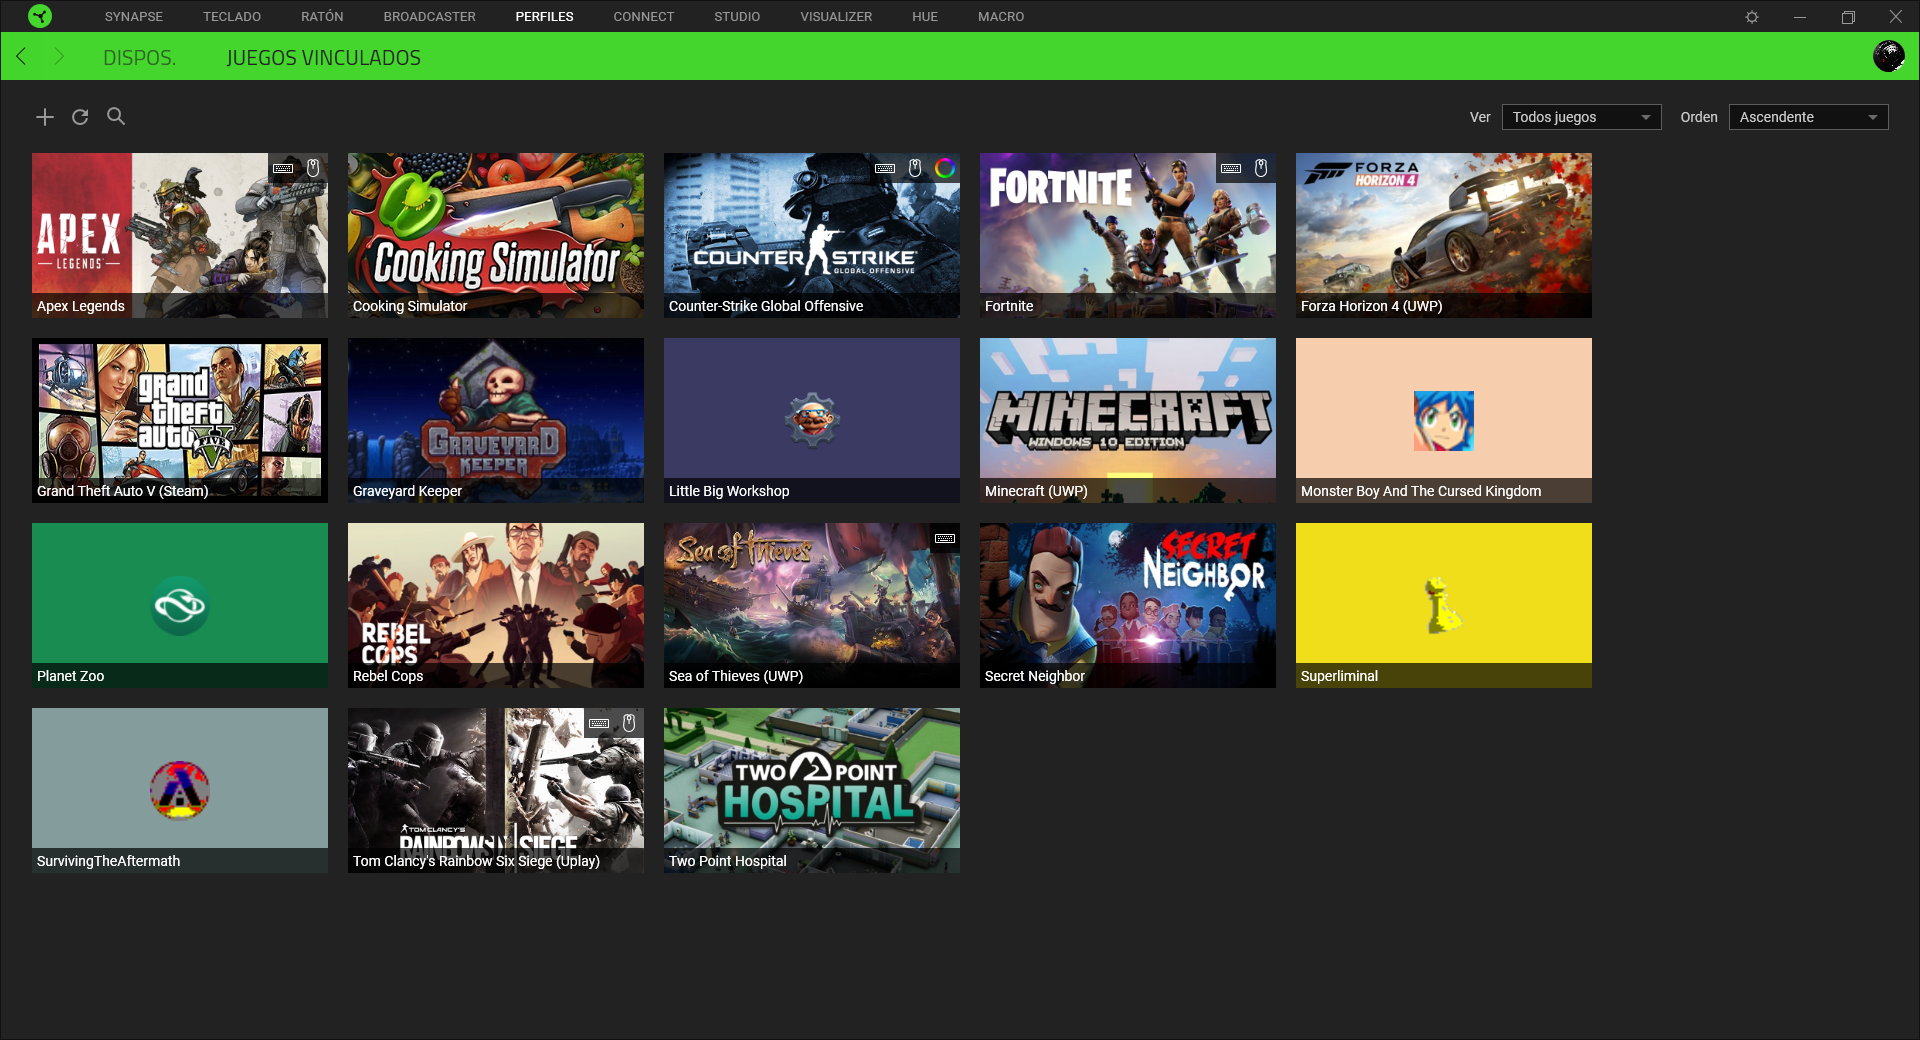Open the Forza Horizon 4 (UWP) tile
Viewport: 1920px width, 1040px height.
pyautogui.click(x=1444, y=235)
